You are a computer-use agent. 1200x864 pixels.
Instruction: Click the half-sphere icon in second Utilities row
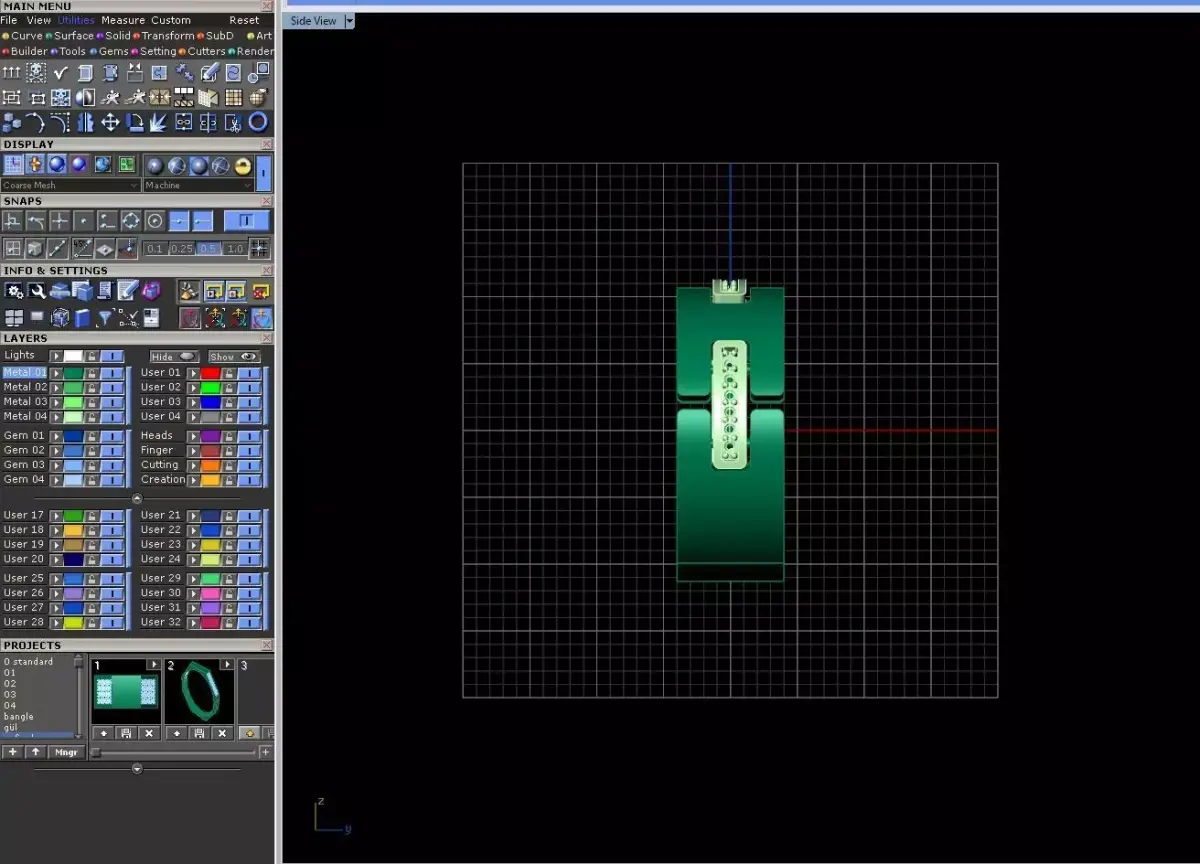(85, 97)
